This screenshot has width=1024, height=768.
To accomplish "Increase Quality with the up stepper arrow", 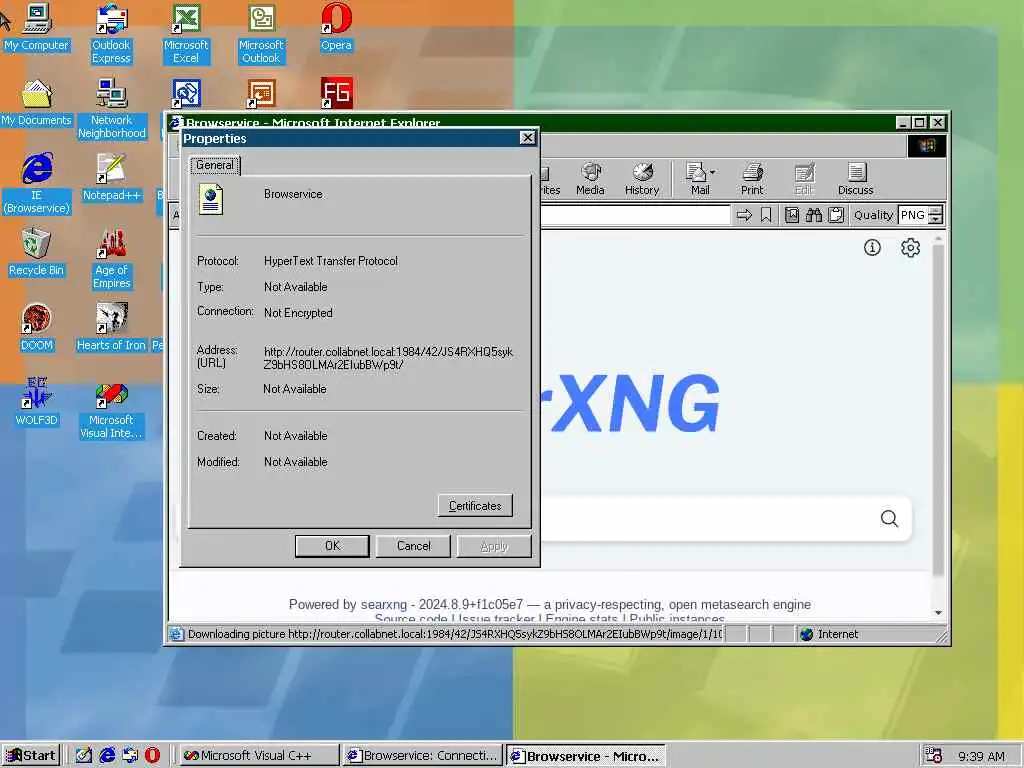I will pos(936,210).
